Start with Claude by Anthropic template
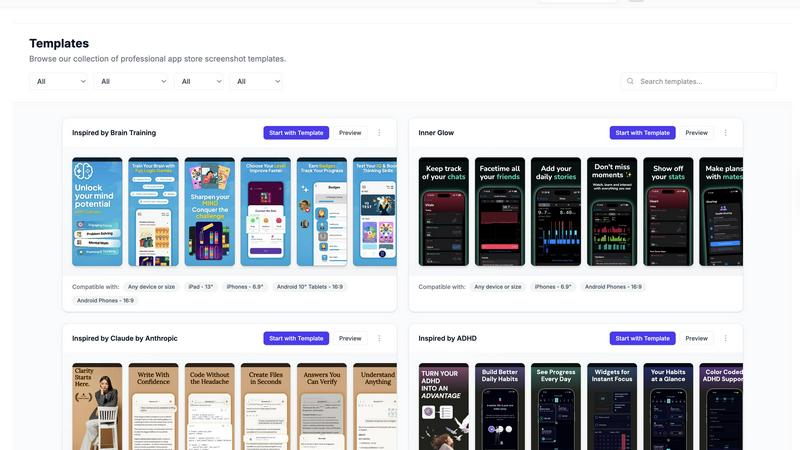The image size is (800, 450). pos(296,338)
